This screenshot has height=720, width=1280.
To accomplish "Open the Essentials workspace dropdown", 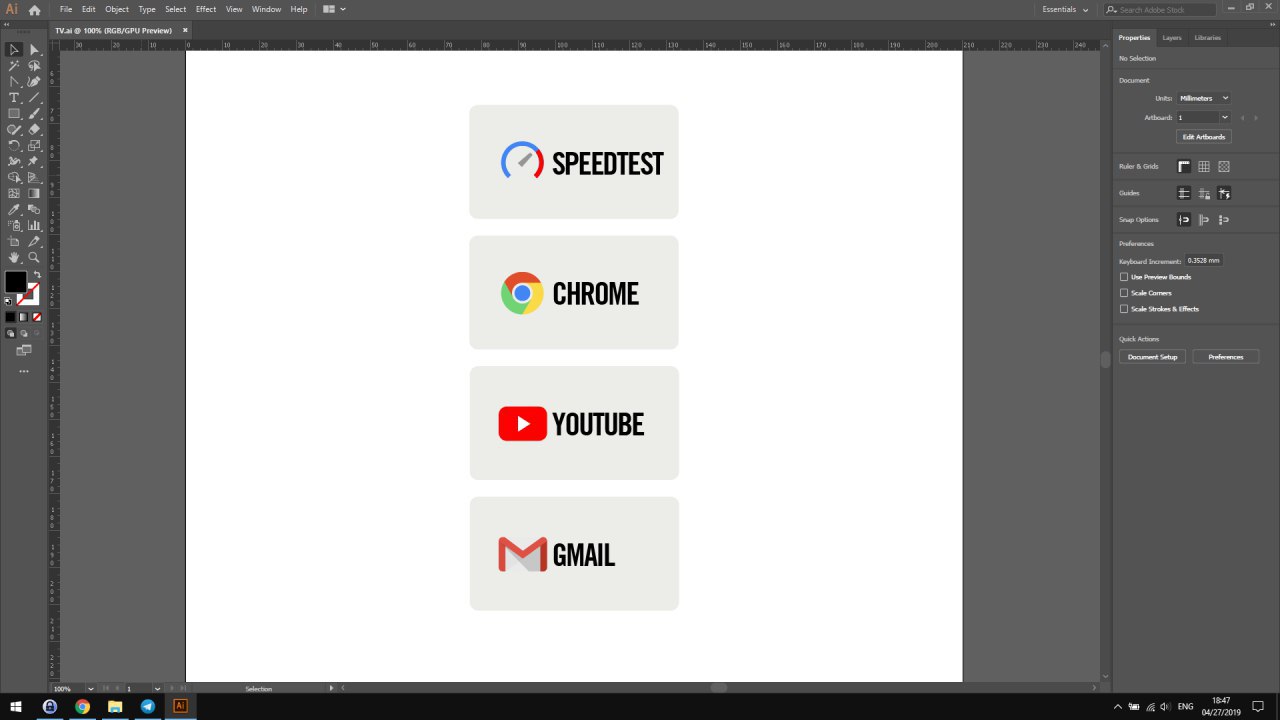I will [x=1065, y=9].
